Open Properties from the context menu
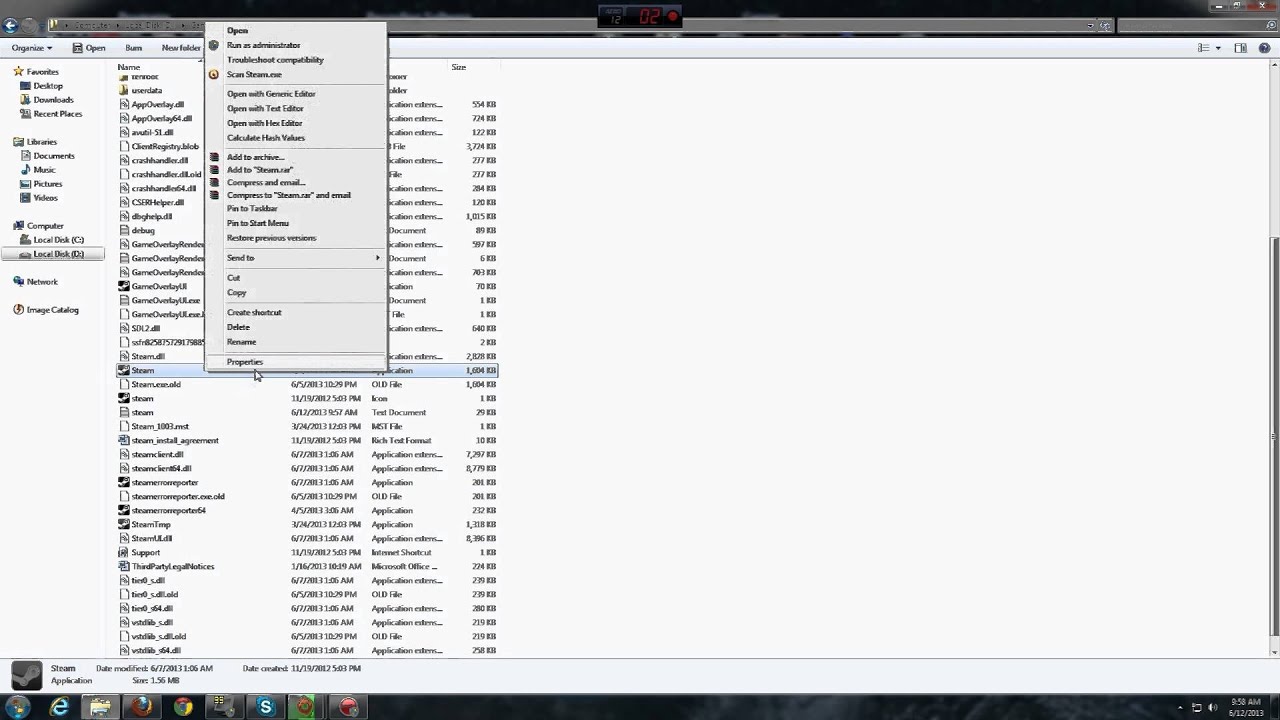The height and width of the screenshot is (720, 1280). 244,362
